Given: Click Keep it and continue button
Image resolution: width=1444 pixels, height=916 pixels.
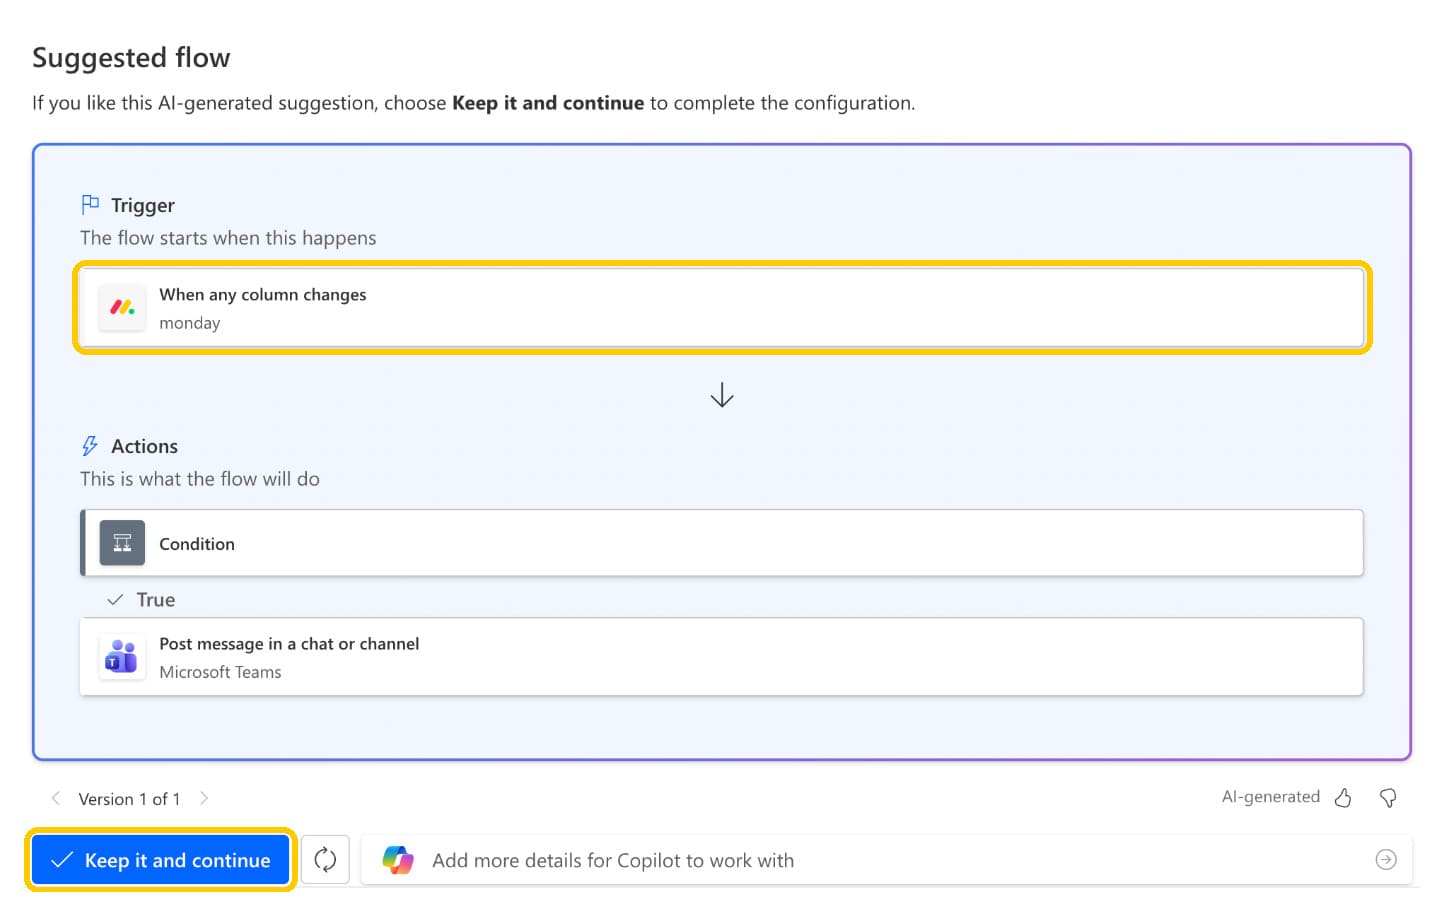Looking at the screenshot, I should pos(160,860).
